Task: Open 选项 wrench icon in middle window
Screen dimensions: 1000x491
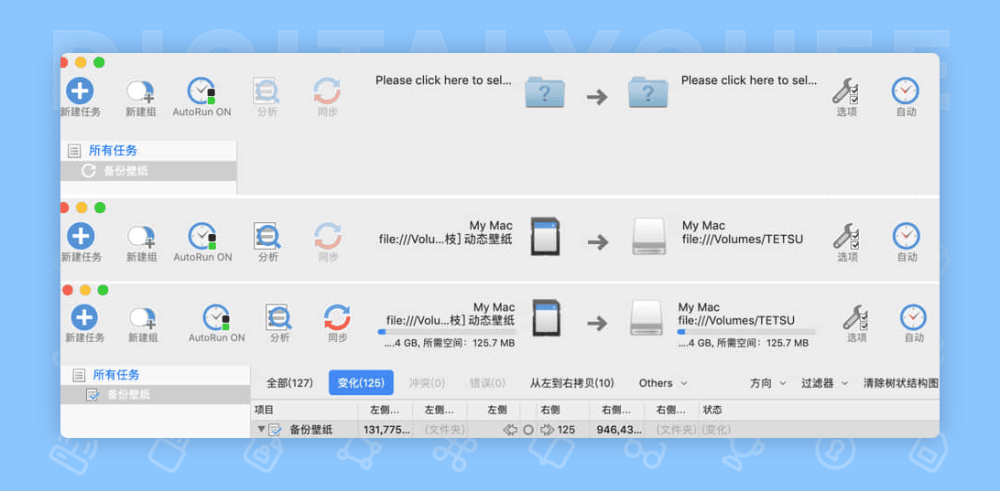Action: (847, 236)
